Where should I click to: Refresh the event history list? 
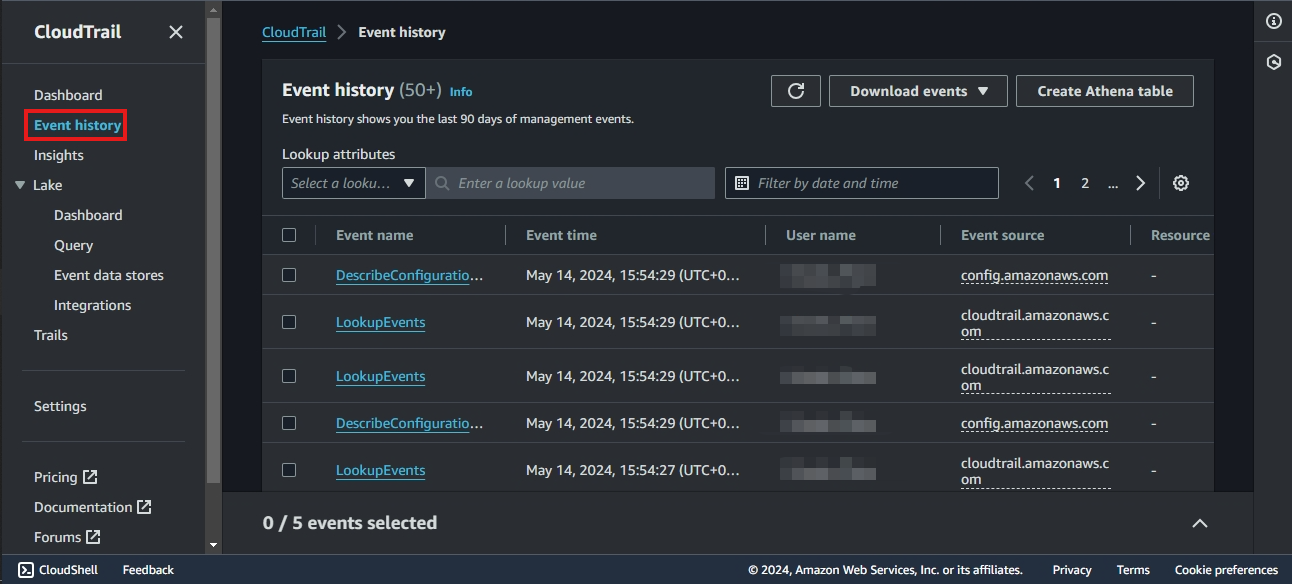pos(796,91)
